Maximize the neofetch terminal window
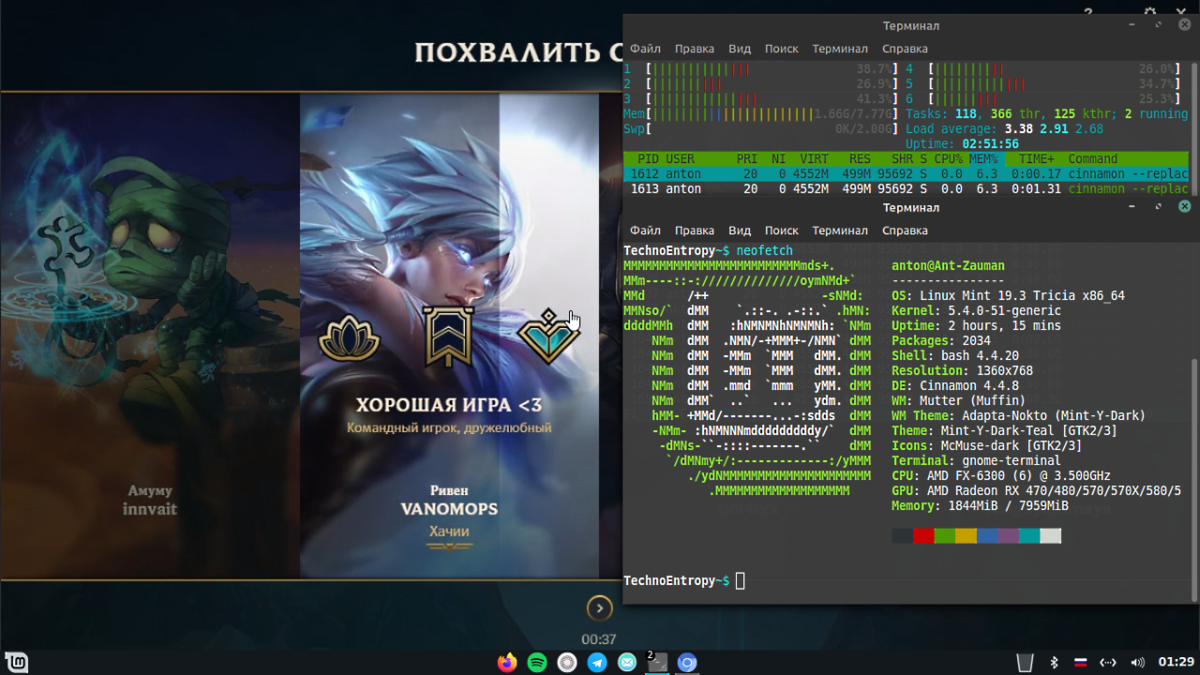The image size is (1200, 675). tap(1158, 207)
